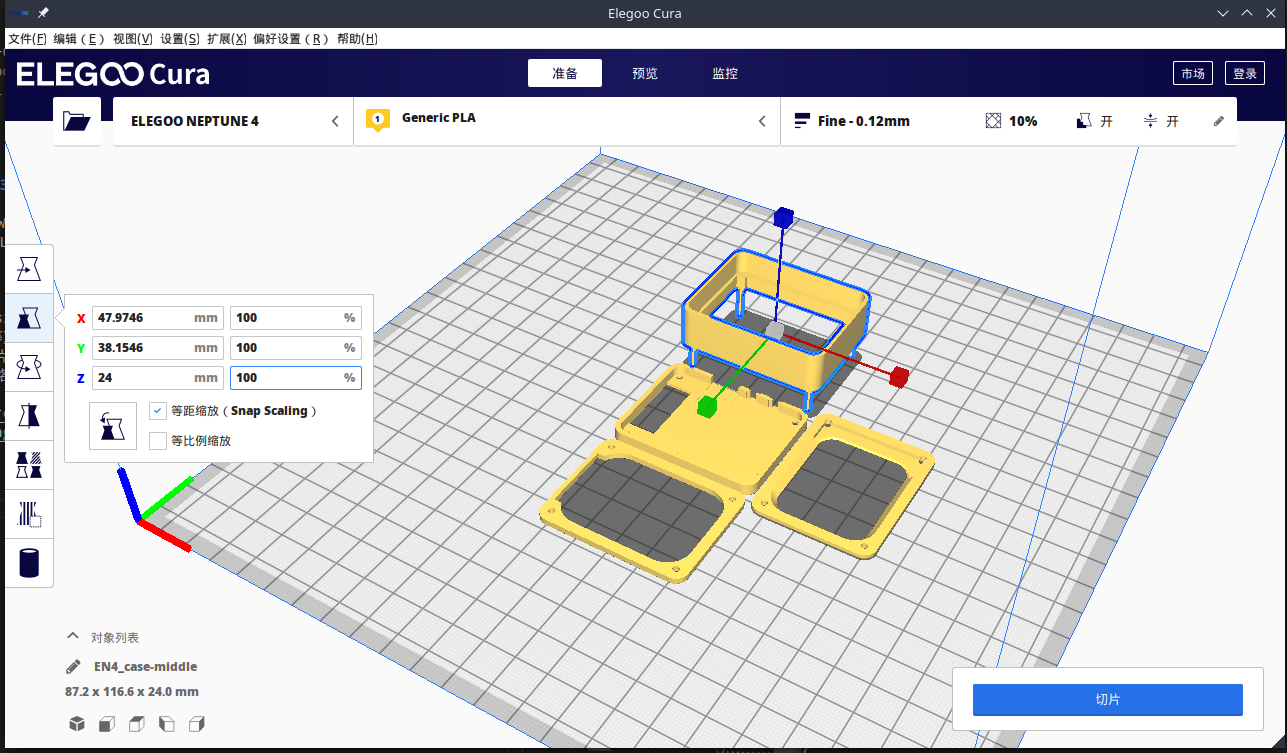The width and height of the screenshot is (1287, 753).
Task: Select the Support Blocker tool
Action: pos(30,514)
